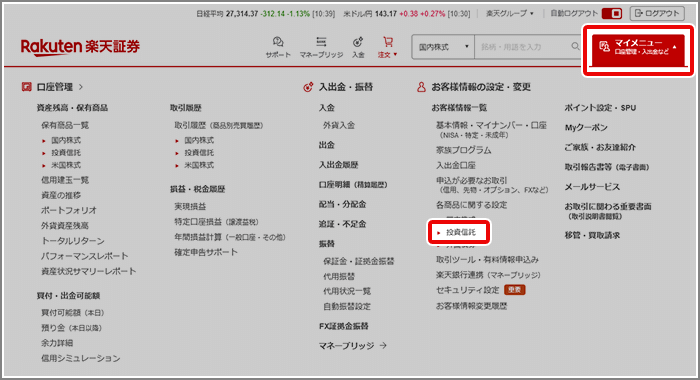The image size is (700, 380).
Task: Collapse the マイメニュー button
Action: (x=638, y=50)
